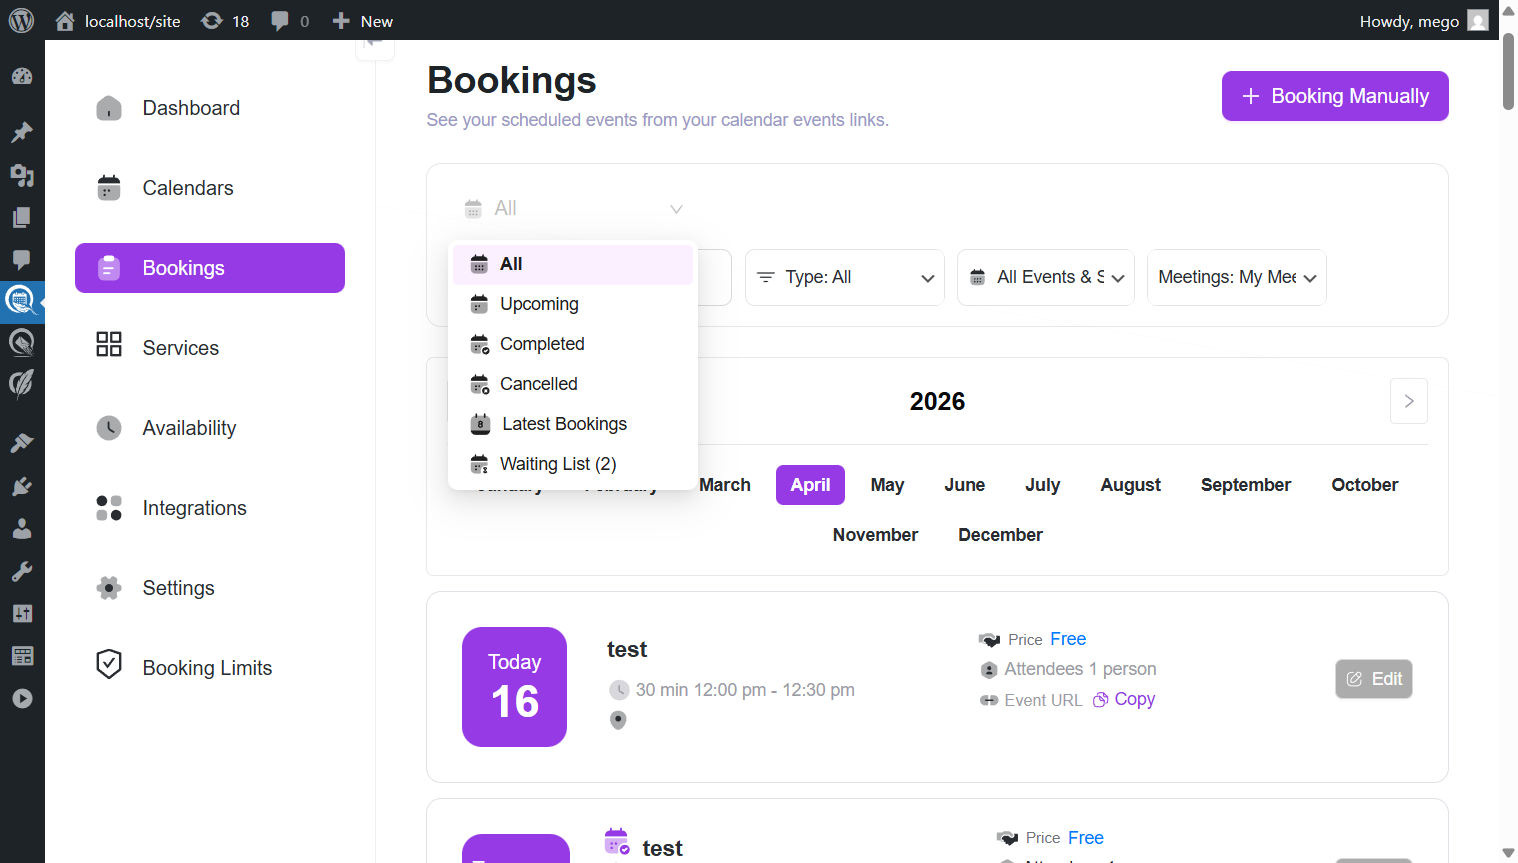Open Services via its grid icon
The height and width of the screenshot is (863, 1518).
click(108, 347)
